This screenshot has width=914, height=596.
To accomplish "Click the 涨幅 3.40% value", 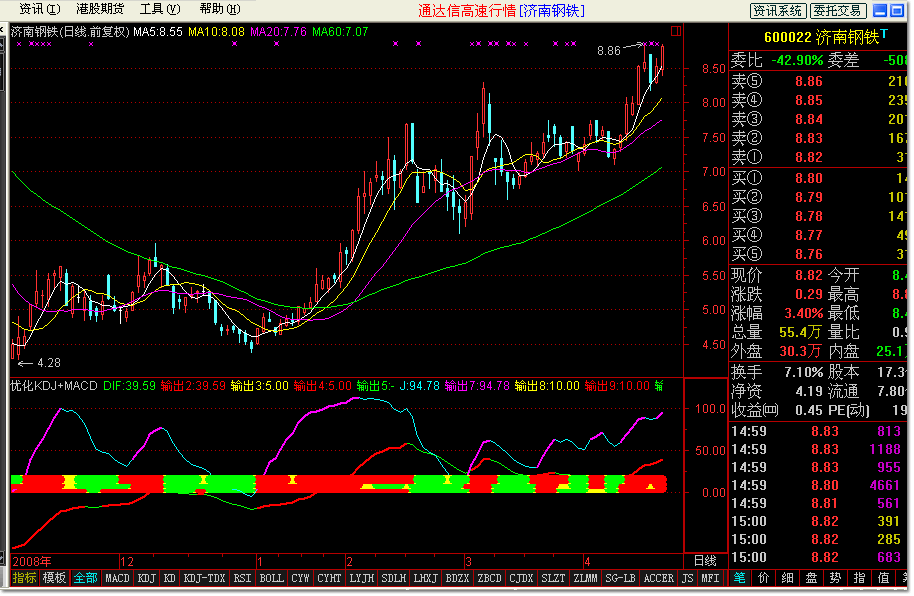I will pos(804,313).
